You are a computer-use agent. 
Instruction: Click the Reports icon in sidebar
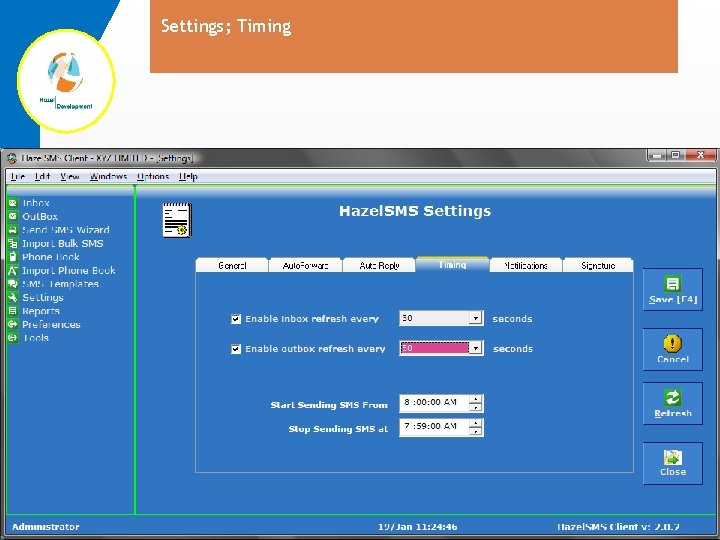[x=13, y=310]
